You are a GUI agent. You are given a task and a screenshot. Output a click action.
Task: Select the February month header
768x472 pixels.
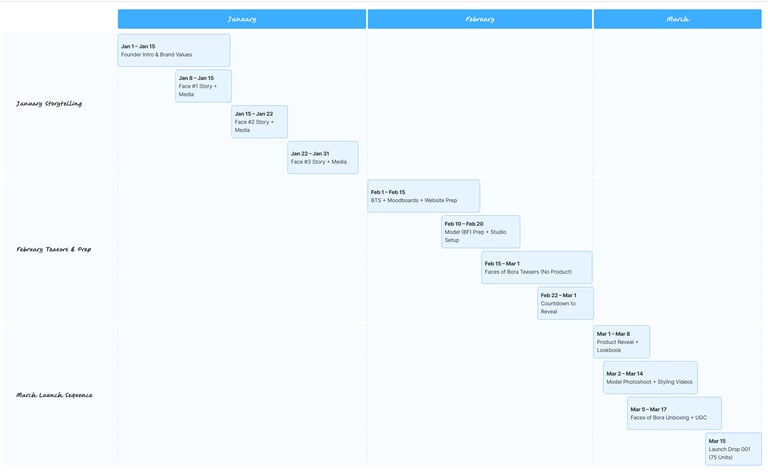click(480, 19)
